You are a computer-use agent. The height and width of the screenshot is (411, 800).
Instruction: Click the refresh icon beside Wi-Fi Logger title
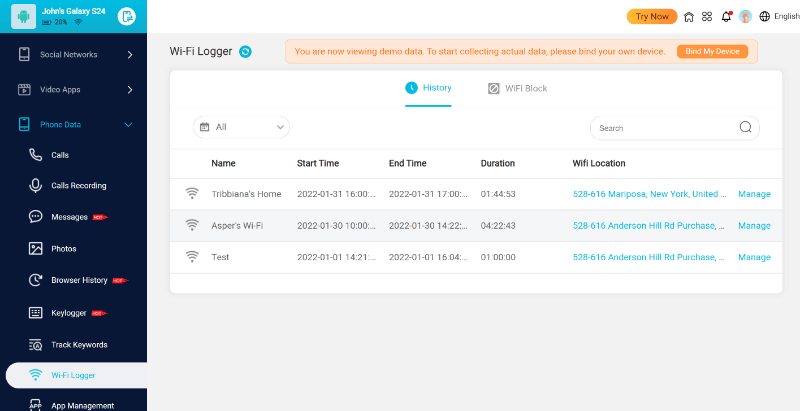coord(246,51)
